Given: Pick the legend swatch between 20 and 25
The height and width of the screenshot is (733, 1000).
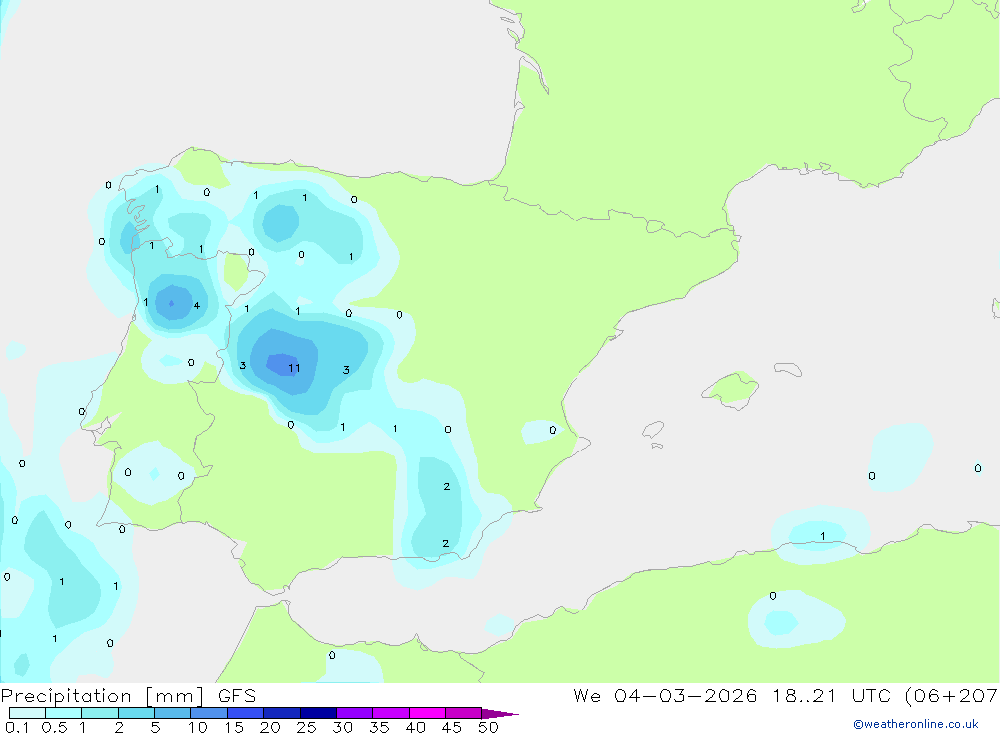Looking at the screenshot, I should 282,713.
